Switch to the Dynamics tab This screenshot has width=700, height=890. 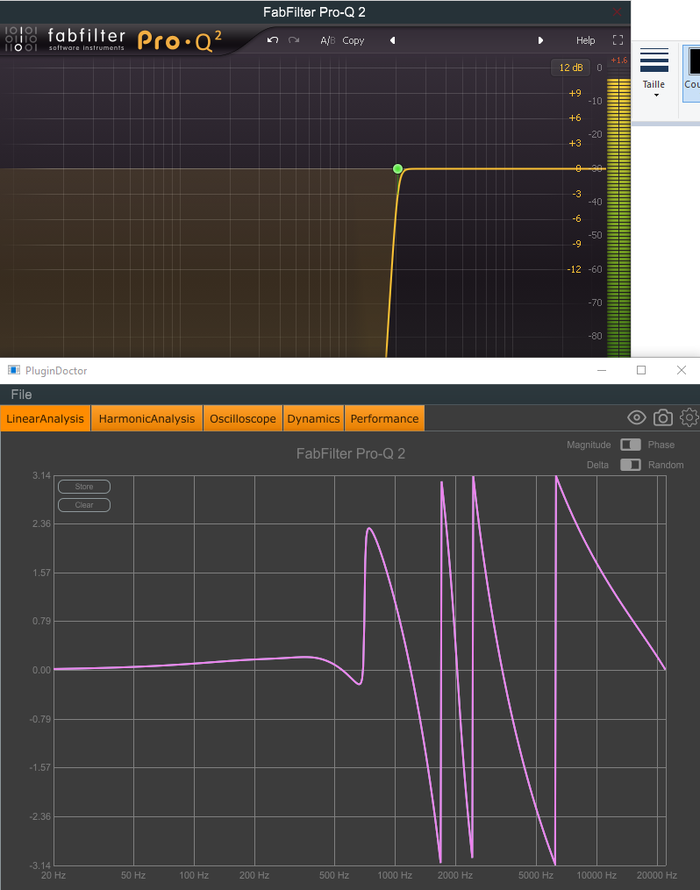313,419
